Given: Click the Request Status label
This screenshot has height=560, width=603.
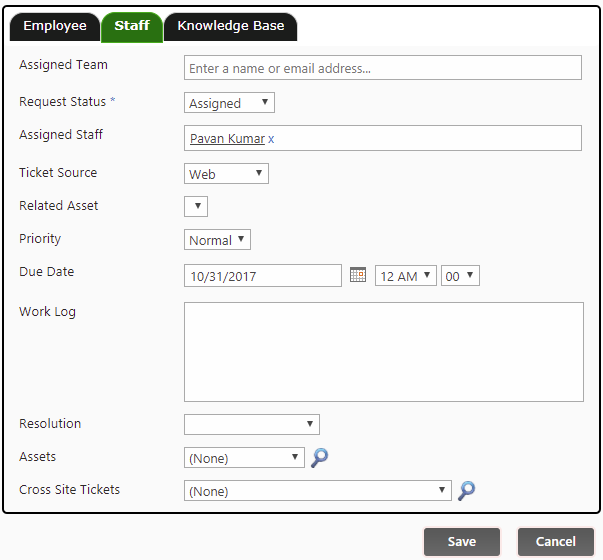Looking at the screenshot, I should coord(62,102).
